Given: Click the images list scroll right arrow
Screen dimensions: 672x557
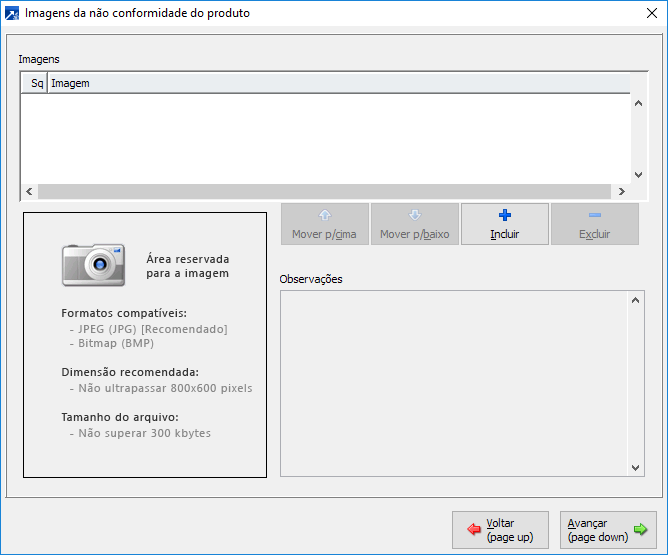Looking at the screenshot, I should point(624,192).
